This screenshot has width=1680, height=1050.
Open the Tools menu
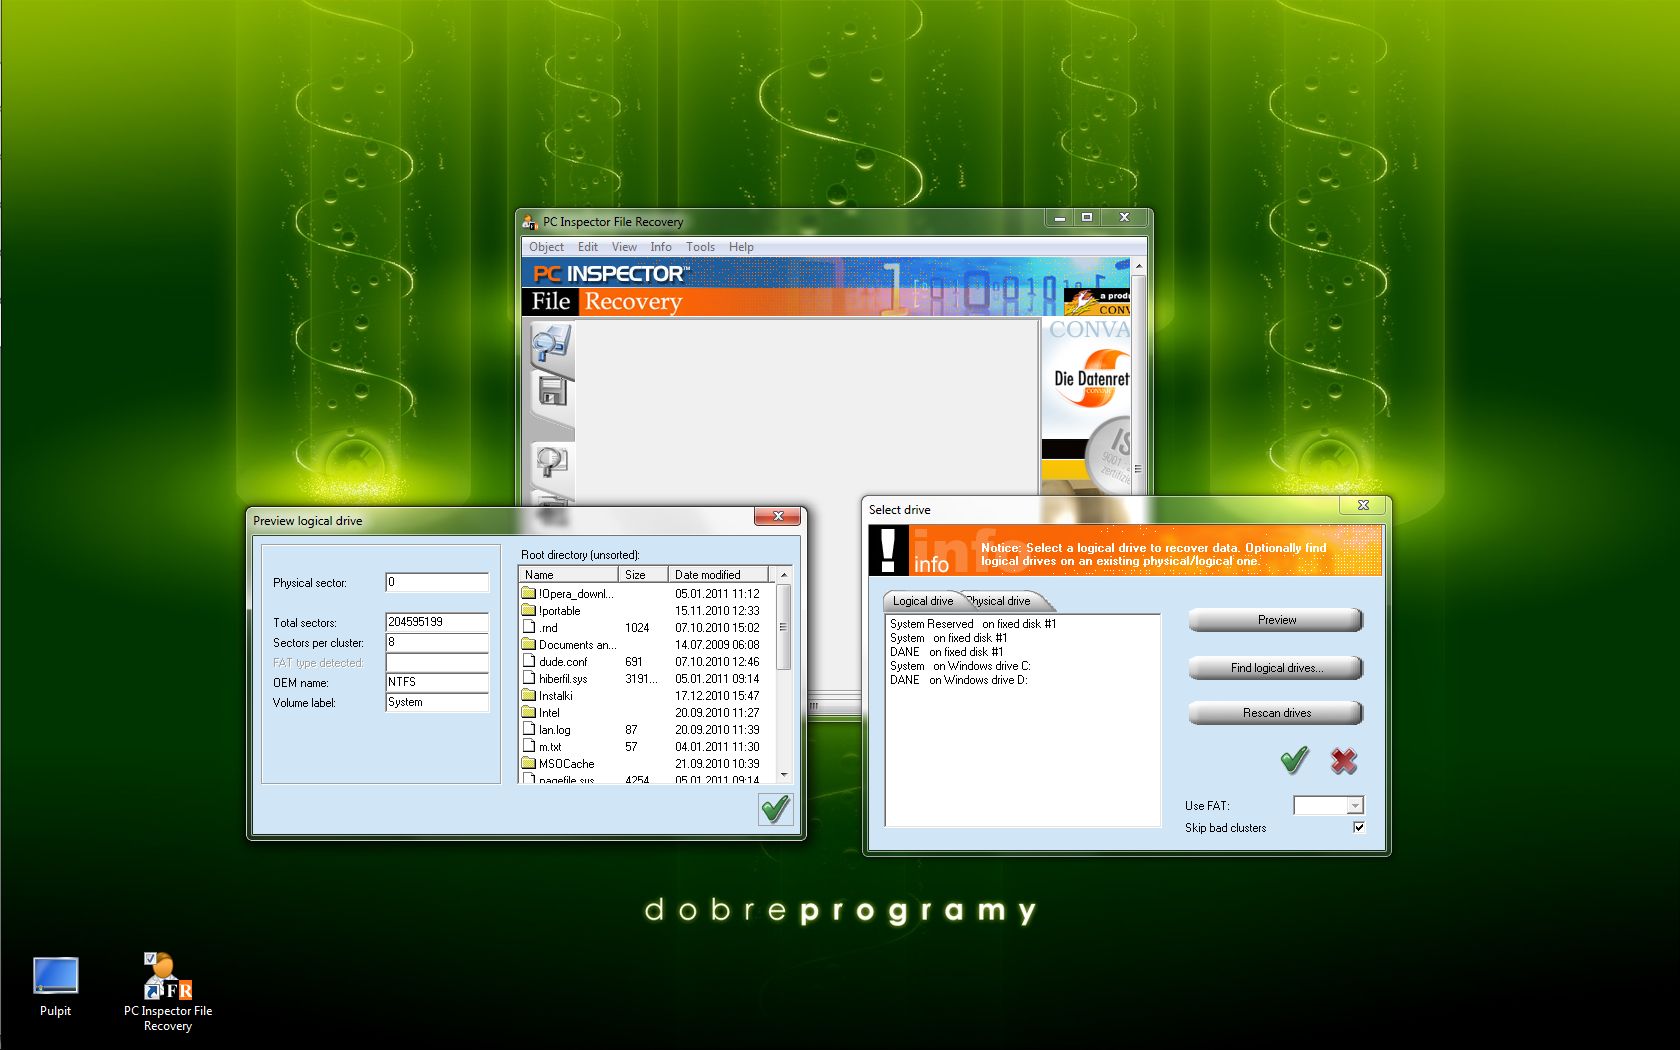(x=700, y=247)
